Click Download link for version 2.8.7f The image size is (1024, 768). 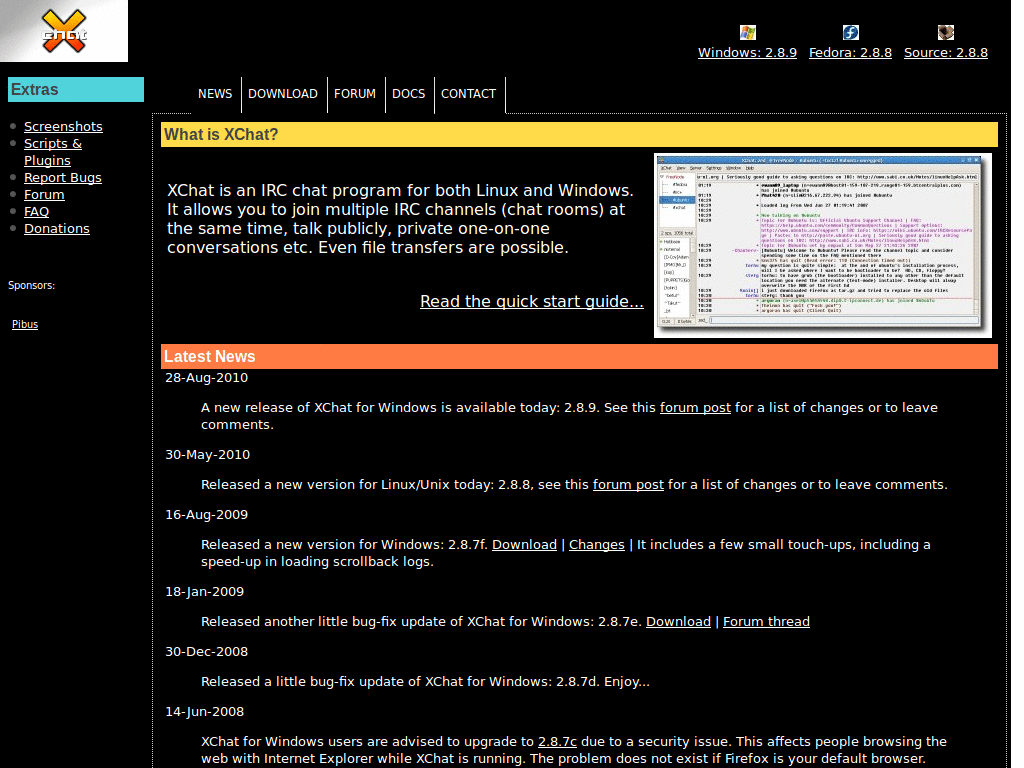tap(524, 545)
